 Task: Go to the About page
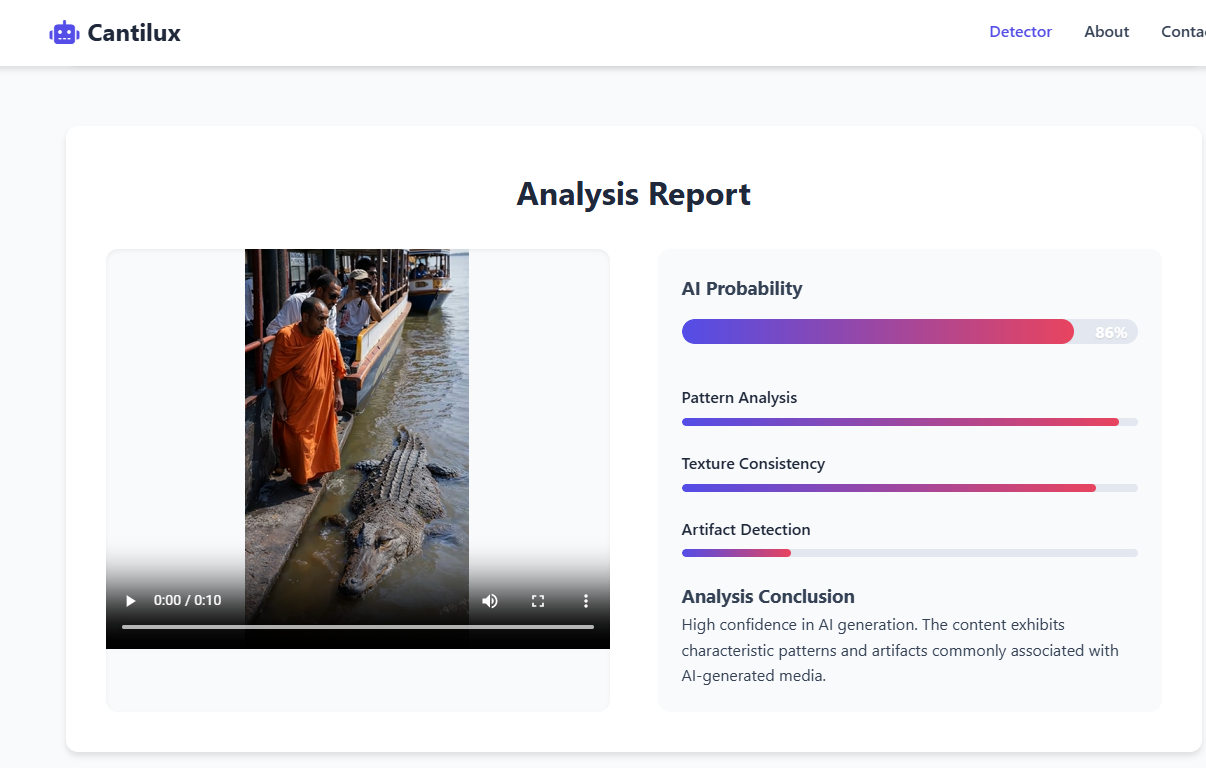tap(1106, 32)
